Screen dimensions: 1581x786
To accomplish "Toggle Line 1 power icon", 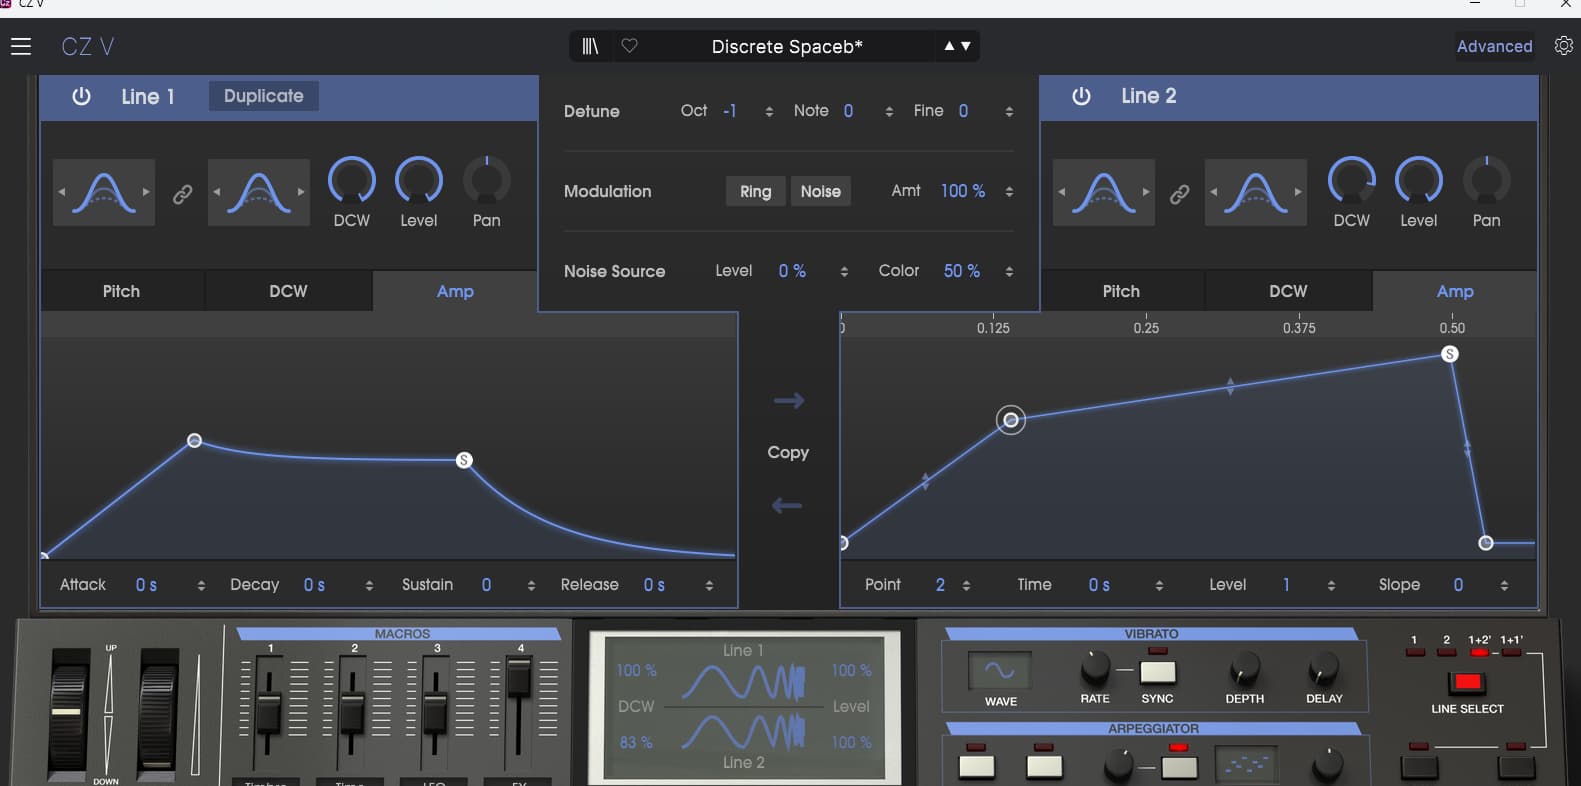I will 81,96.
